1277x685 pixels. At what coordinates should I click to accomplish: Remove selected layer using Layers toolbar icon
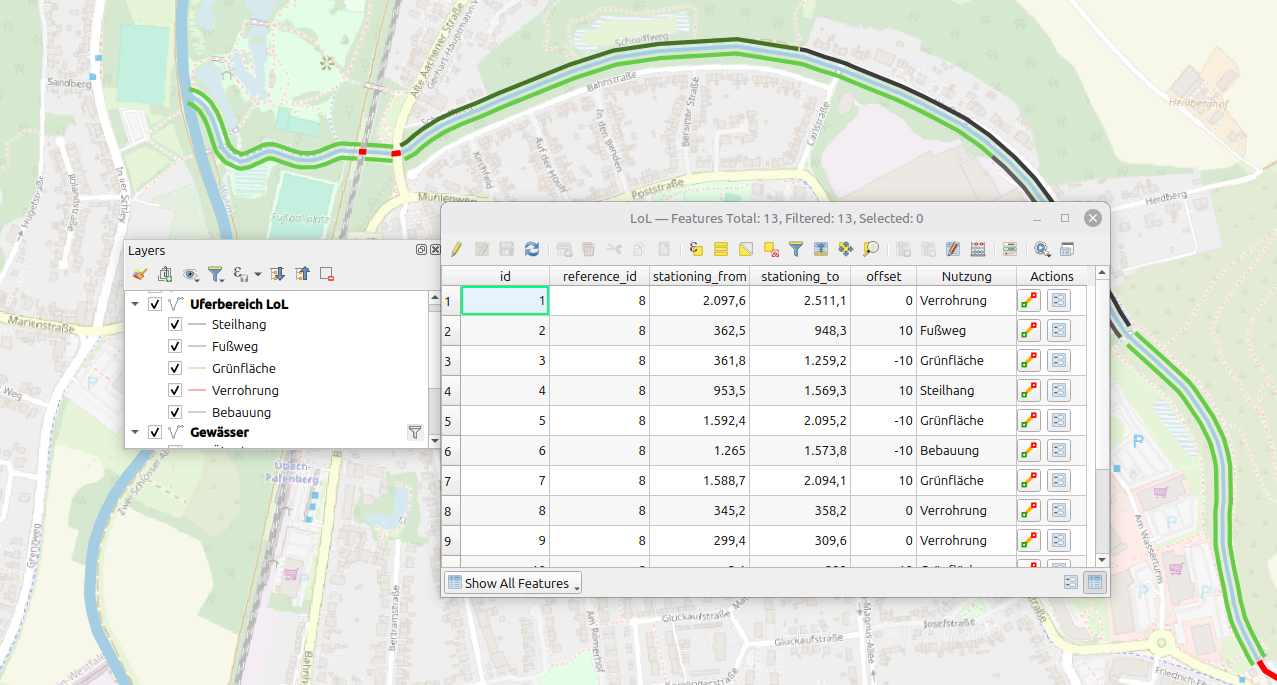(x=327, y=273)
